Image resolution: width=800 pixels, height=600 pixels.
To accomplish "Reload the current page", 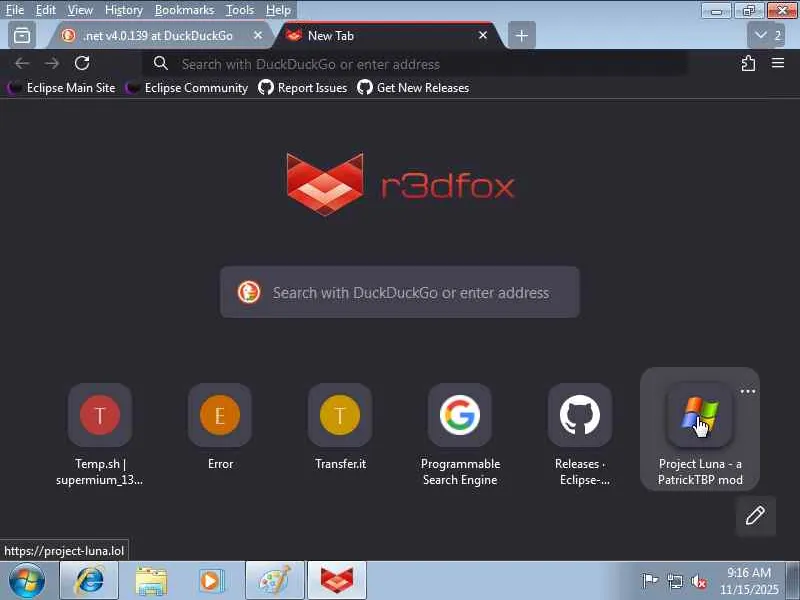I will pyautogui.click(x=82, y=63).
